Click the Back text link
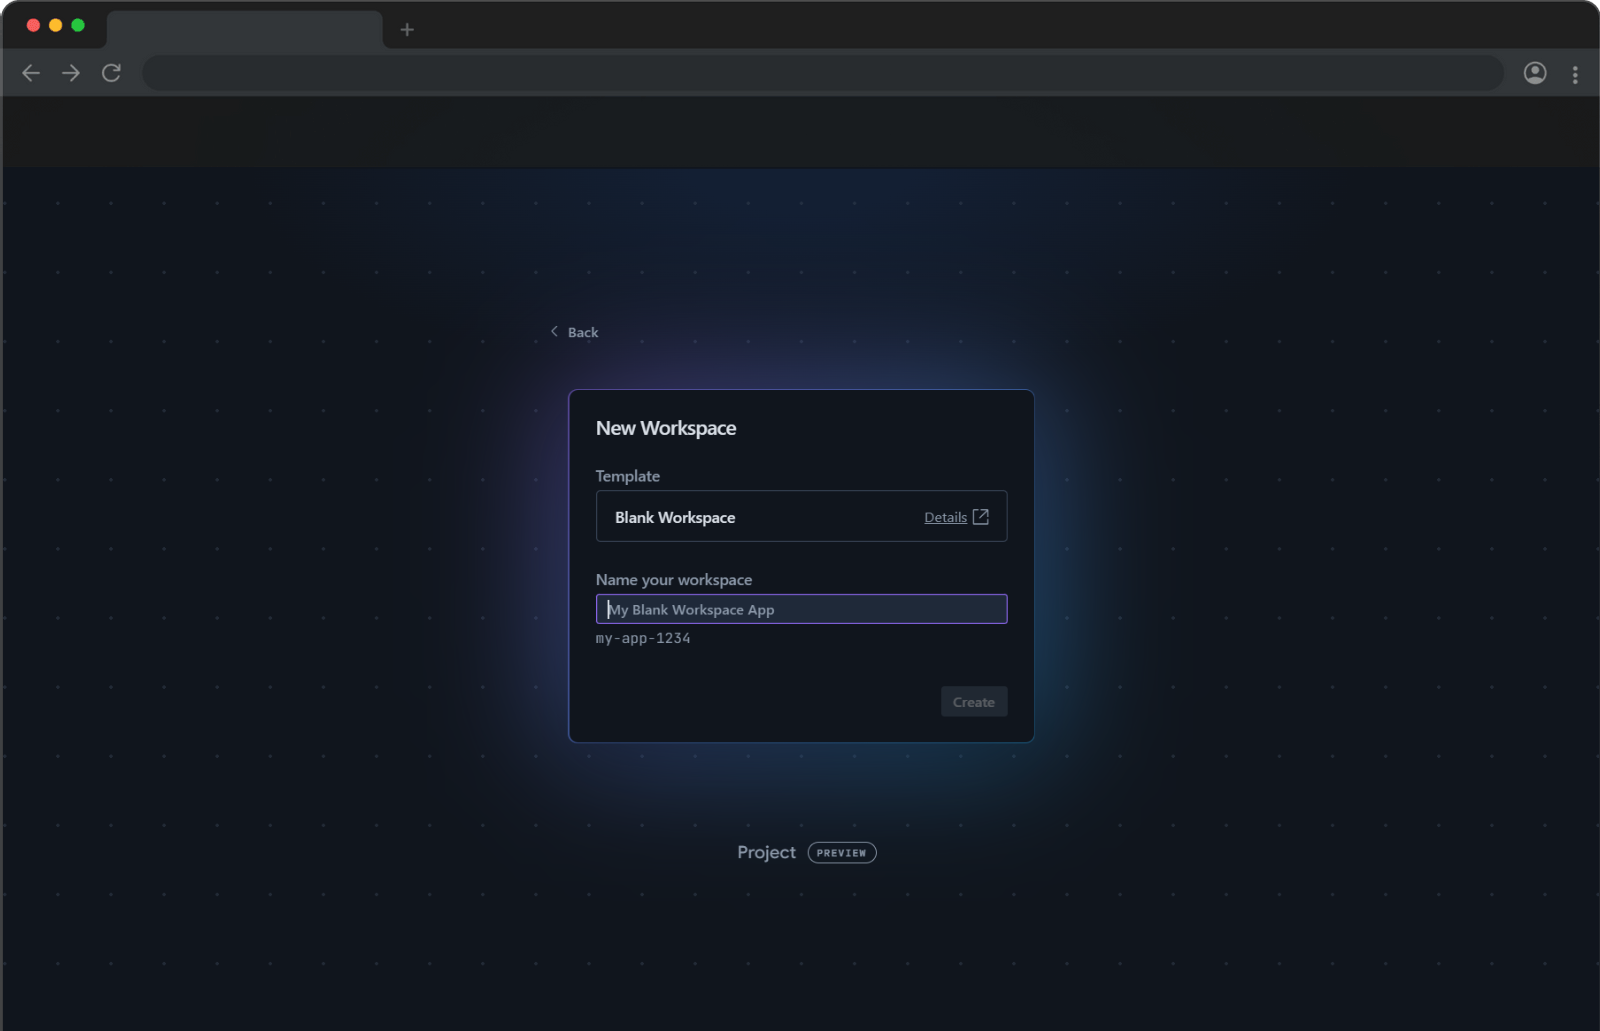The image size is (1600, 1031). point(583,332)
